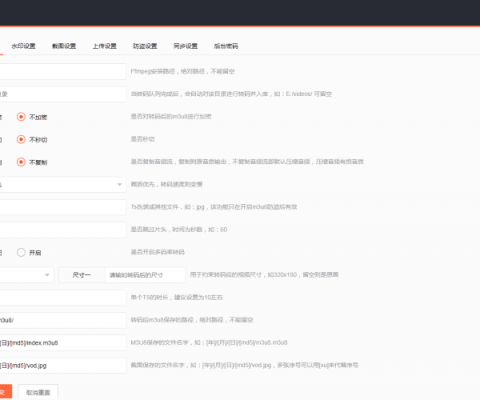Go to the 防盗设置 tab

click(x=145, y=46)
